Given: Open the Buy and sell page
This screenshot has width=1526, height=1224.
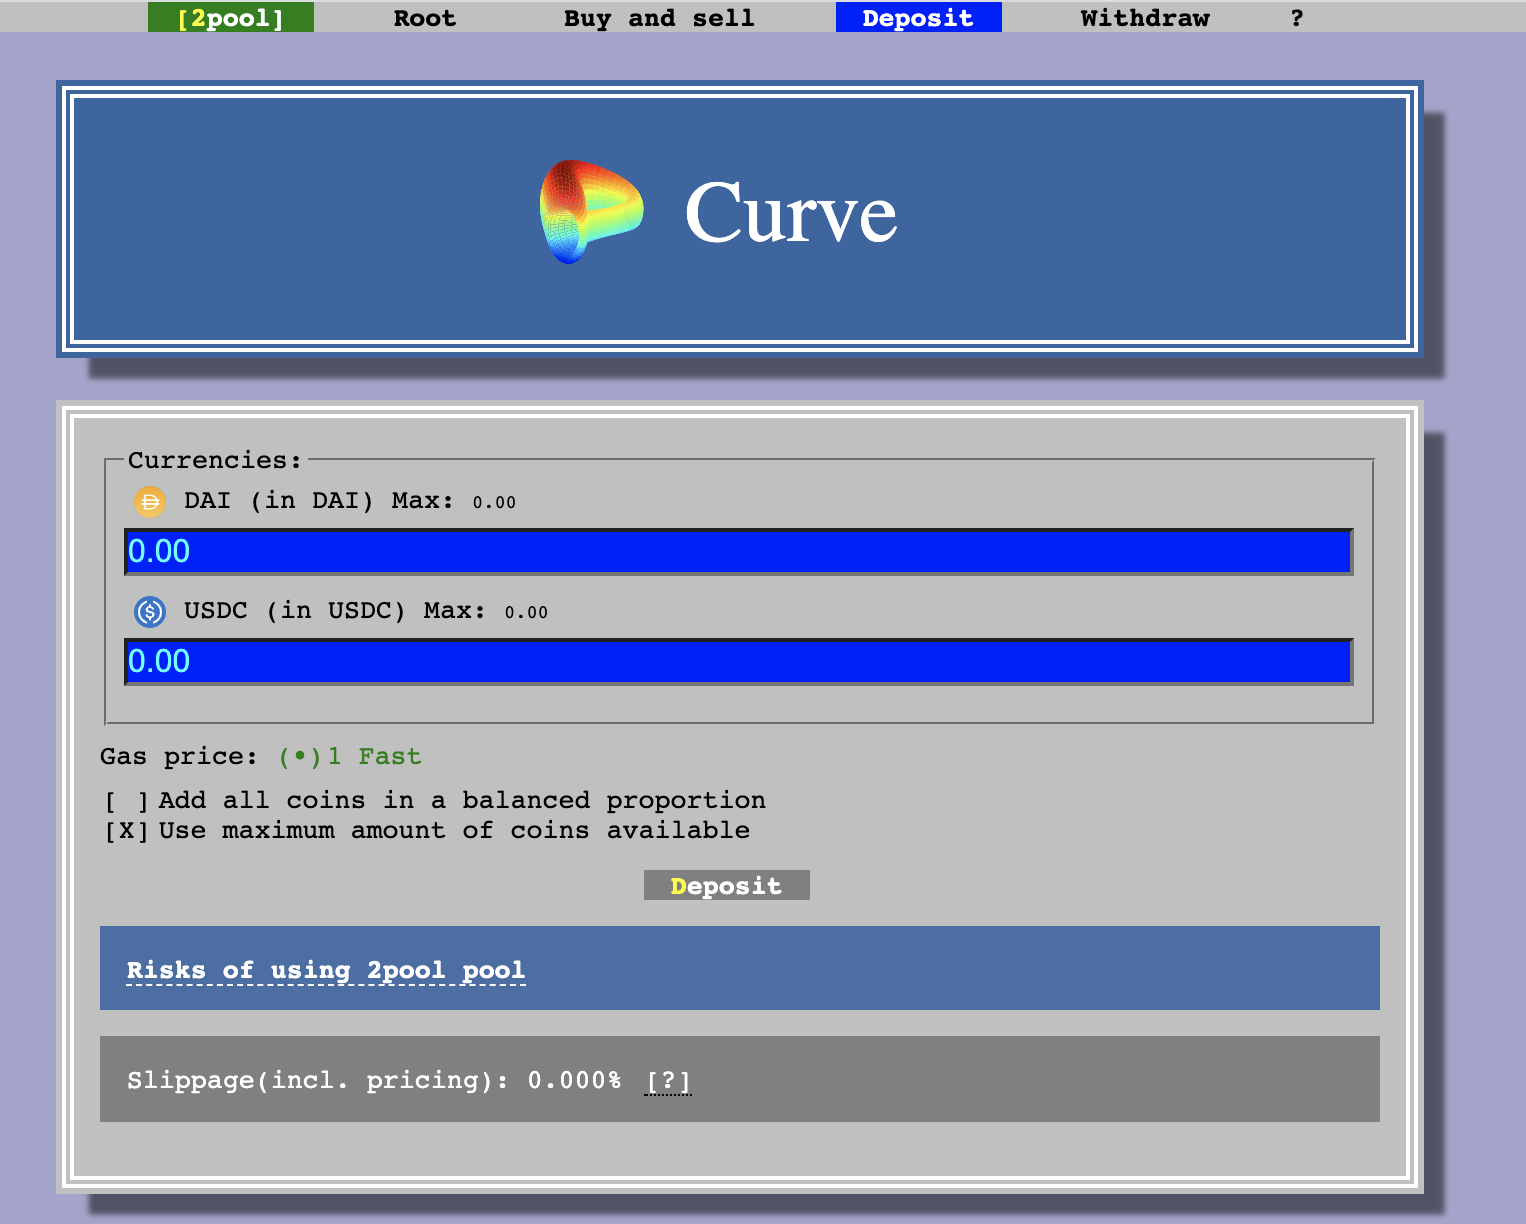Looking at the screenshot, I should [658, 17].
